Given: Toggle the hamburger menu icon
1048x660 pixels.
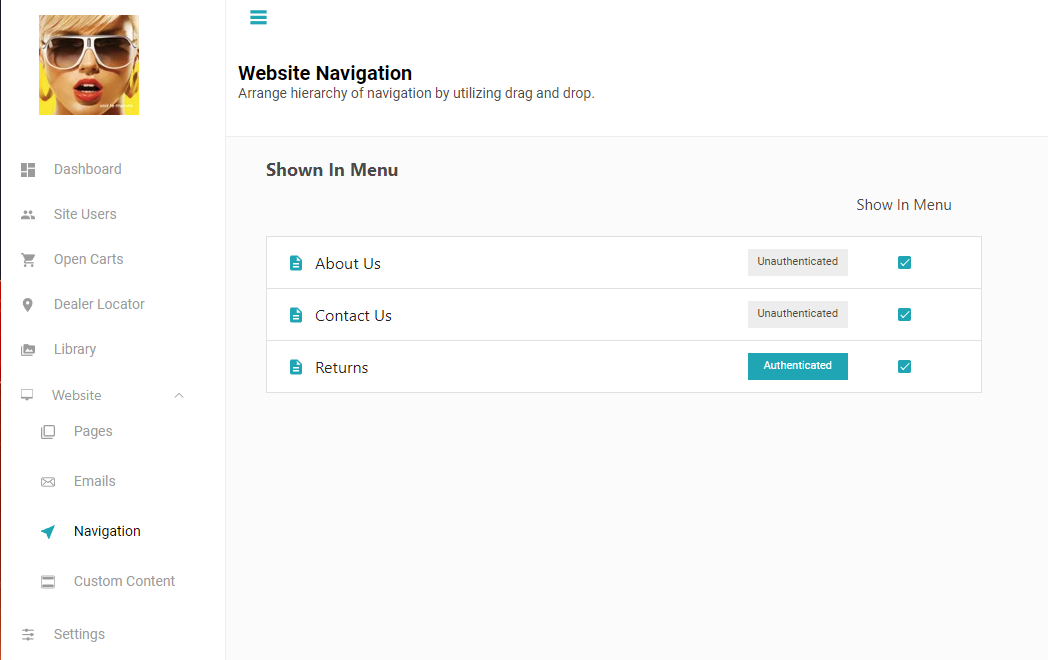Looking at the screenshot, I should tap(258, 17).
